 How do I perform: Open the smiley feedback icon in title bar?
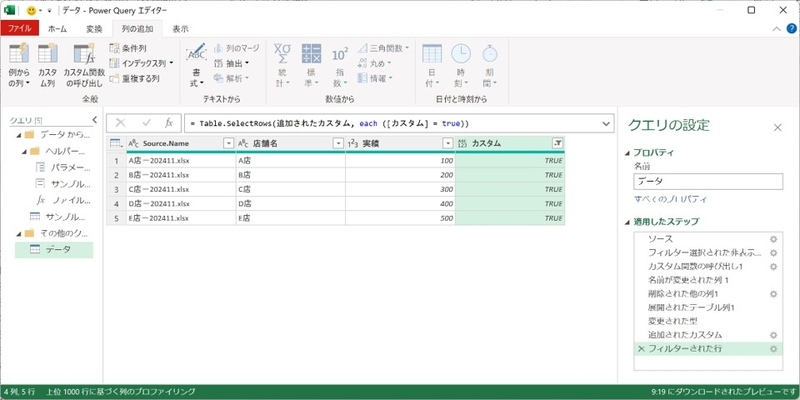31,10
